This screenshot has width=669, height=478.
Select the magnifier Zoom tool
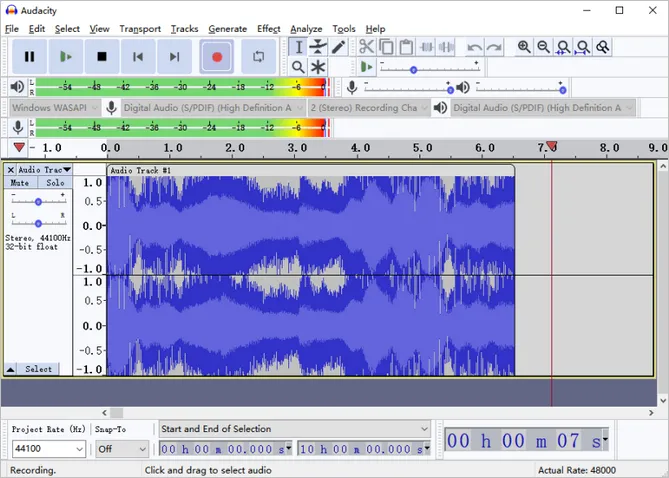(x=298, y=67)
